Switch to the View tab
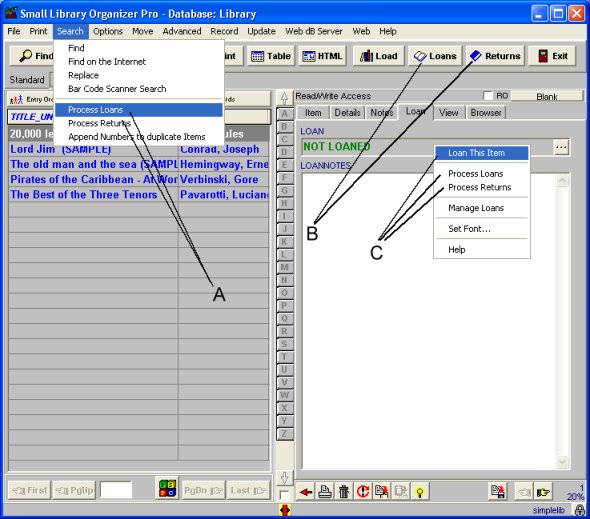Image resolution: width=590 pixels, height=519 pixels. click(x=449, y=113)
